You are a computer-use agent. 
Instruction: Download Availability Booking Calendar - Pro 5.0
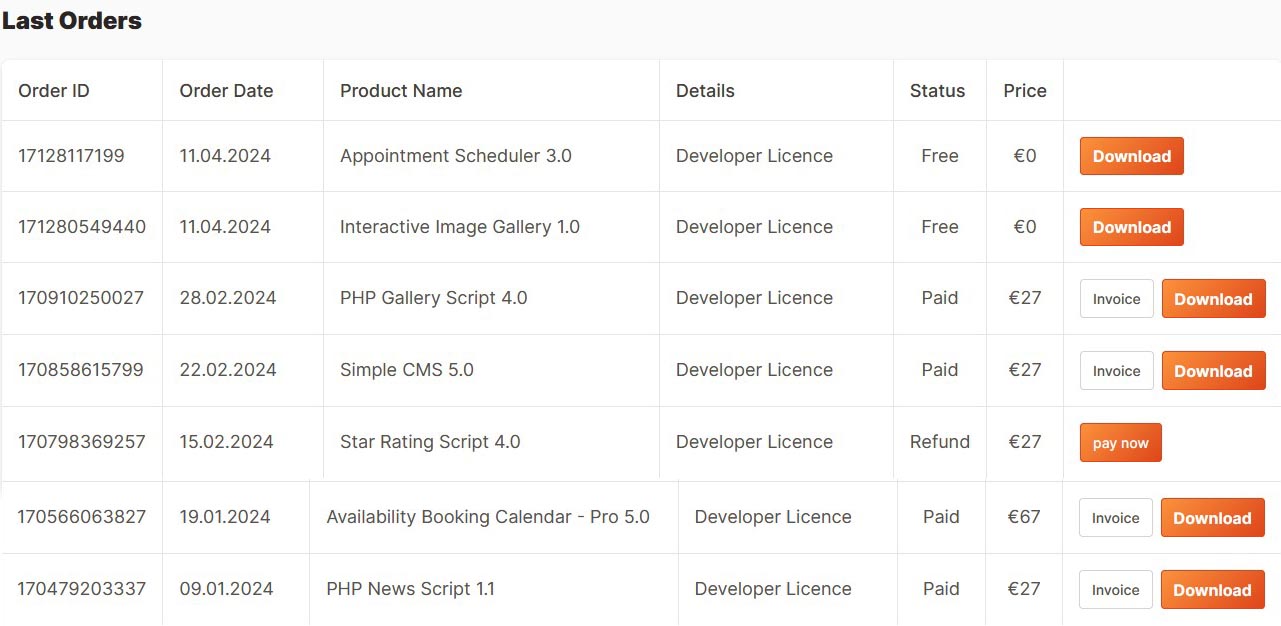click(1212, 518)
